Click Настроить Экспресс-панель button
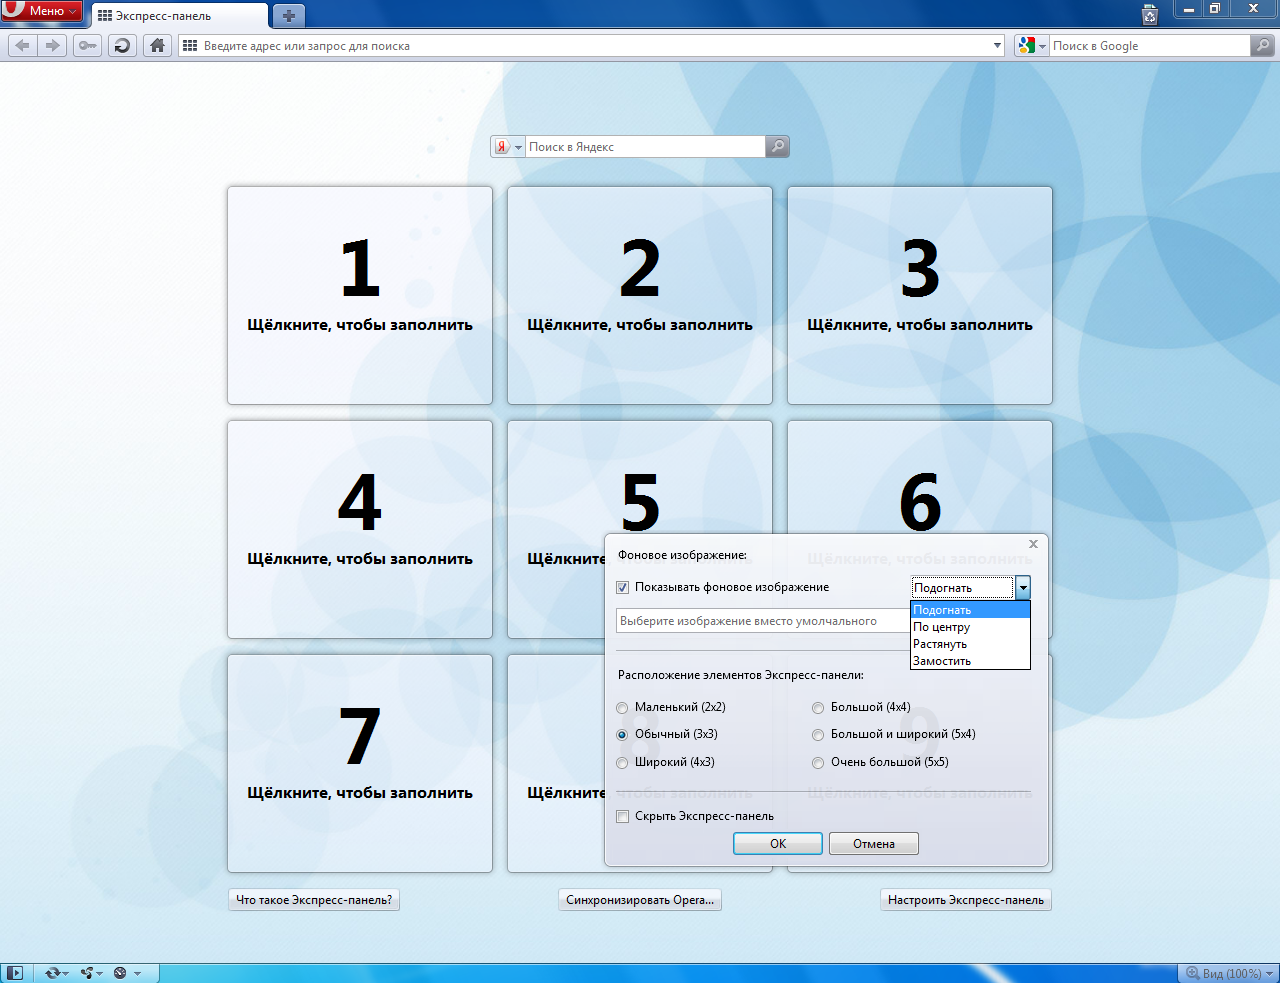 point(966,900)
